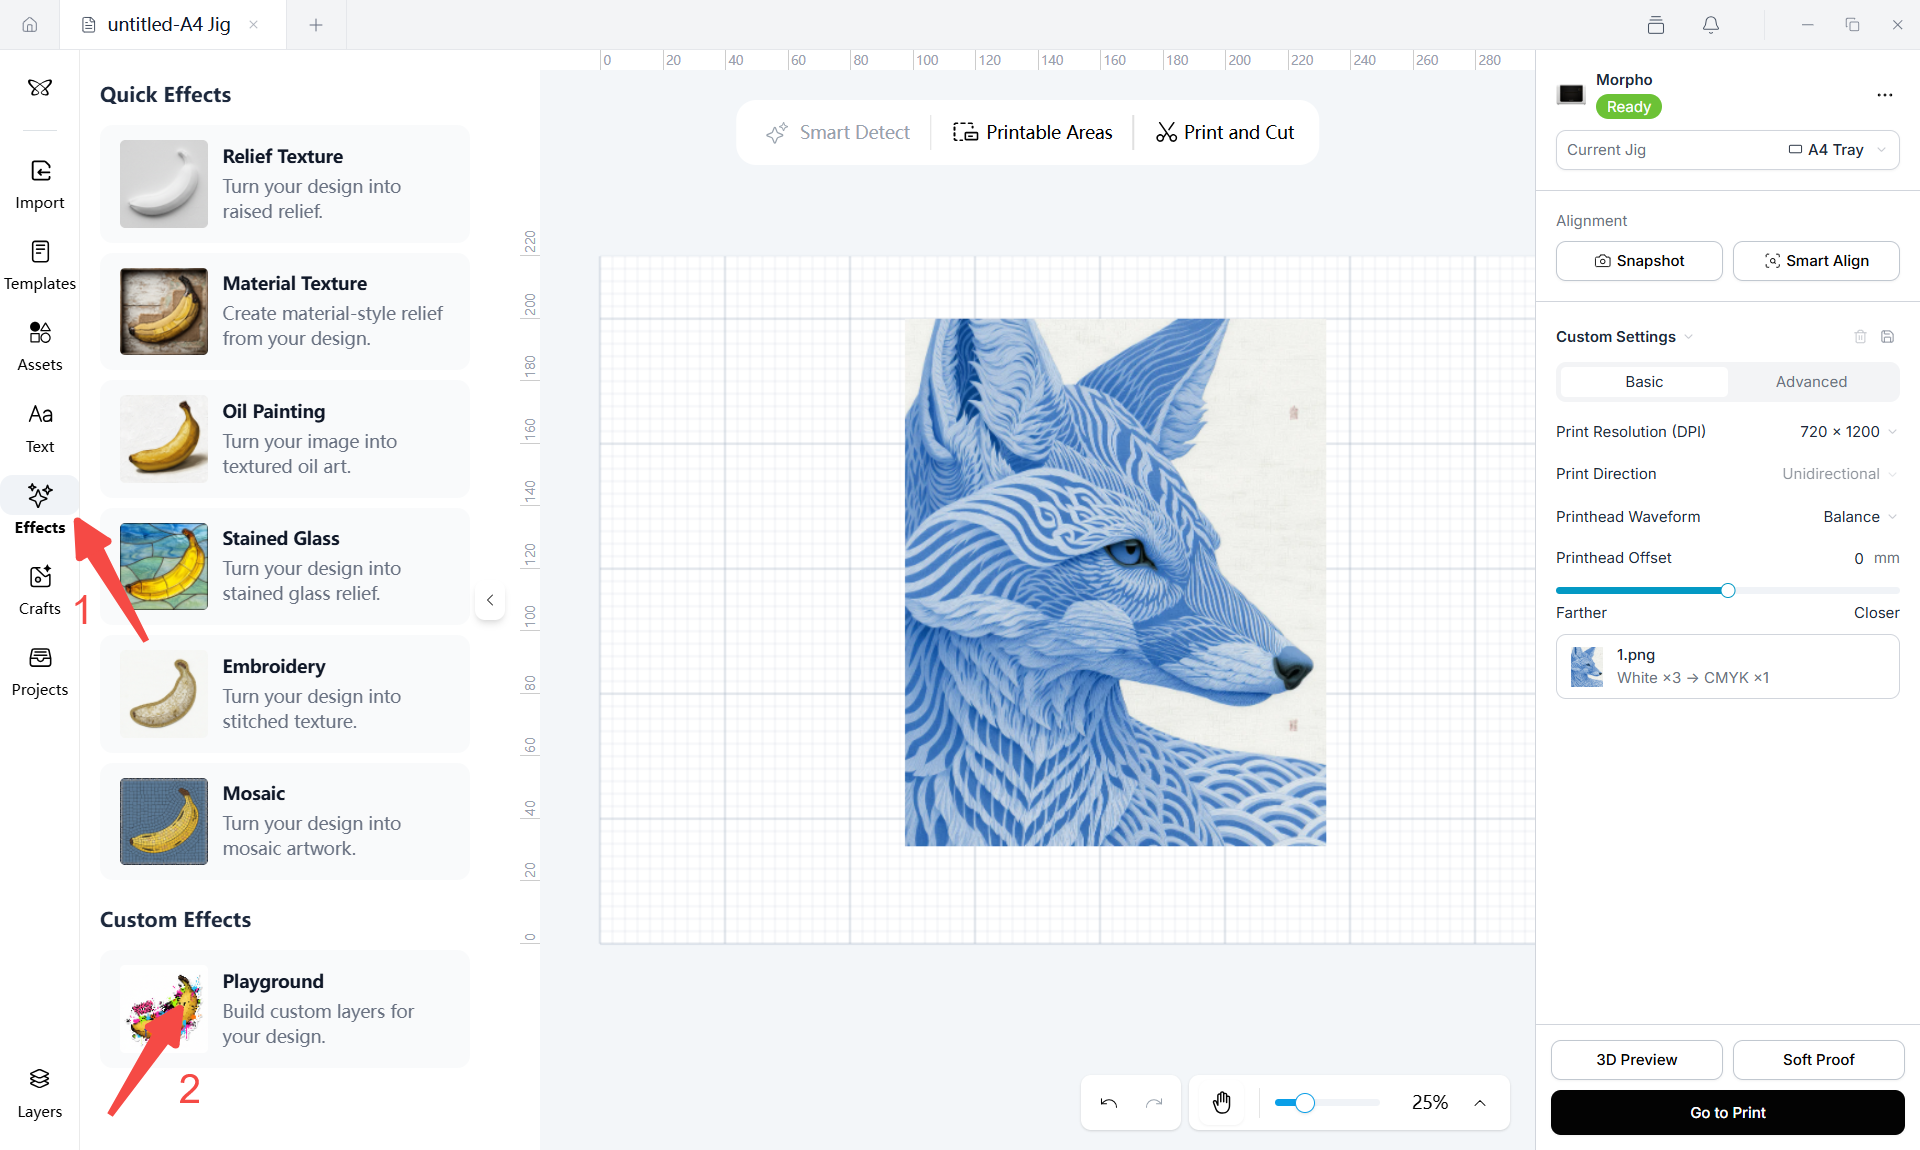Open the 3D Preview

(1636, 1060)
